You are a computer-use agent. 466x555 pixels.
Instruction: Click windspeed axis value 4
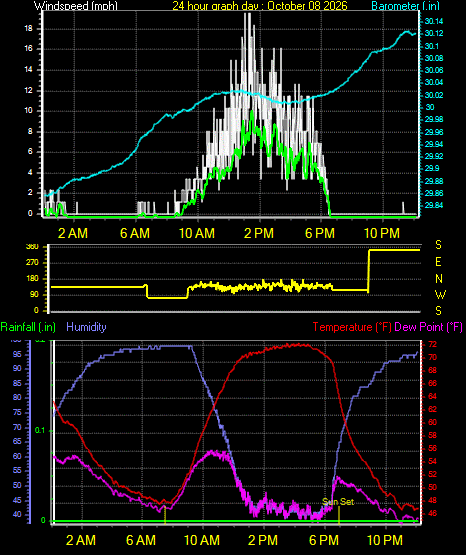pyautogui.click(x=30, y=172)
